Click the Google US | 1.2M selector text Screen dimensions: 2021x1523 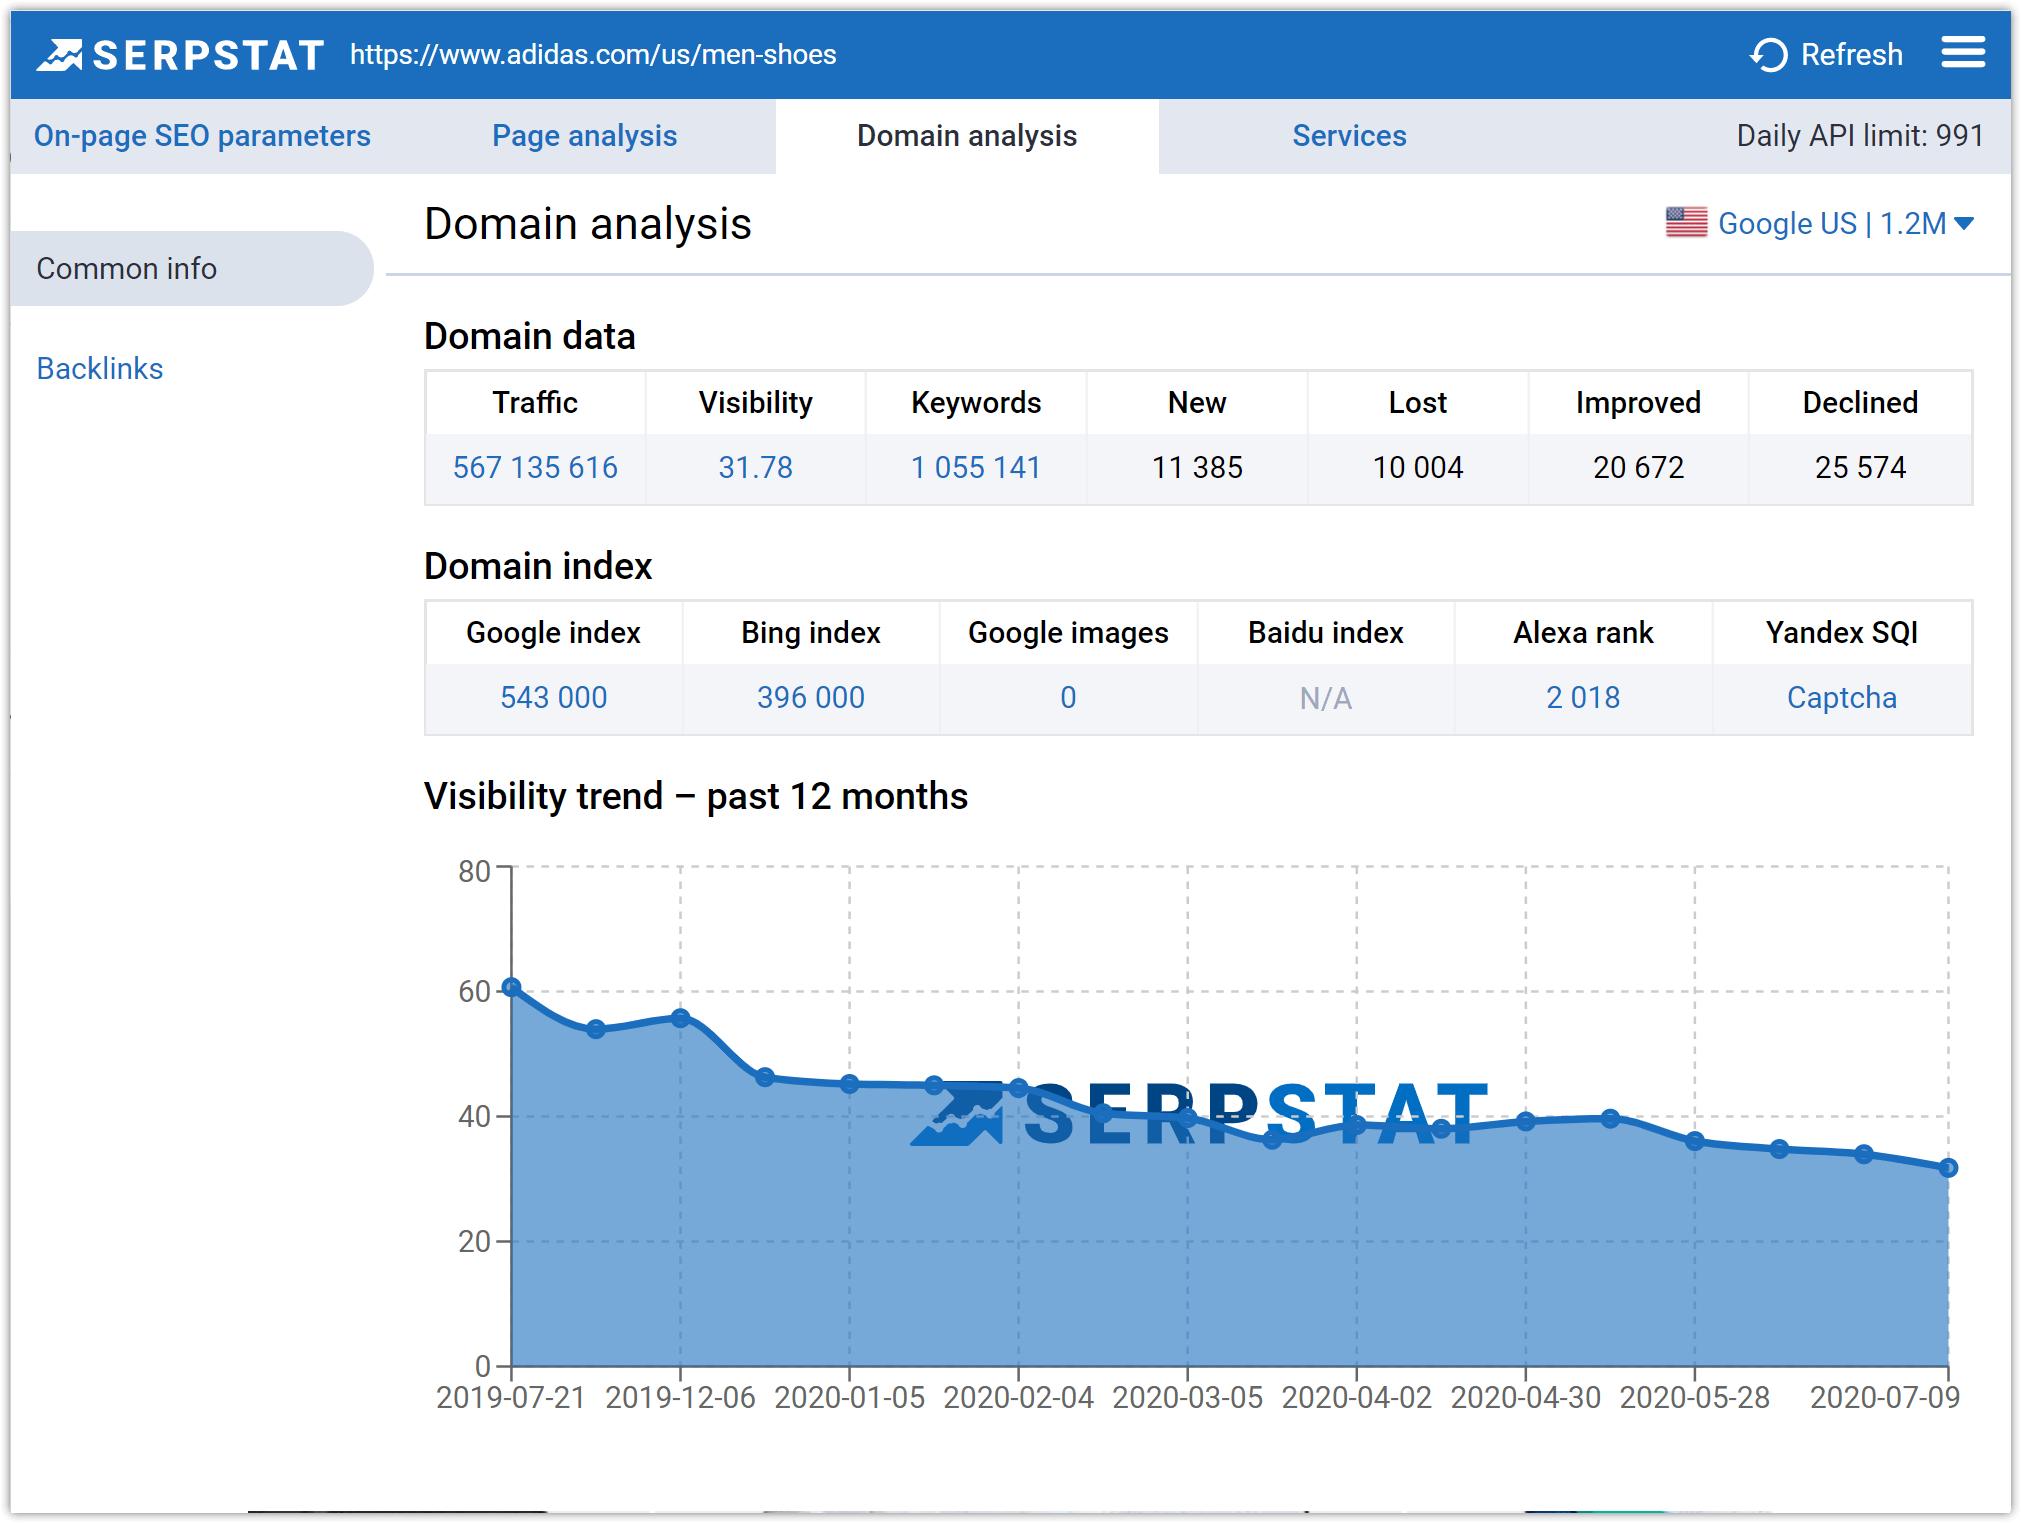(x=1832, y=223)
